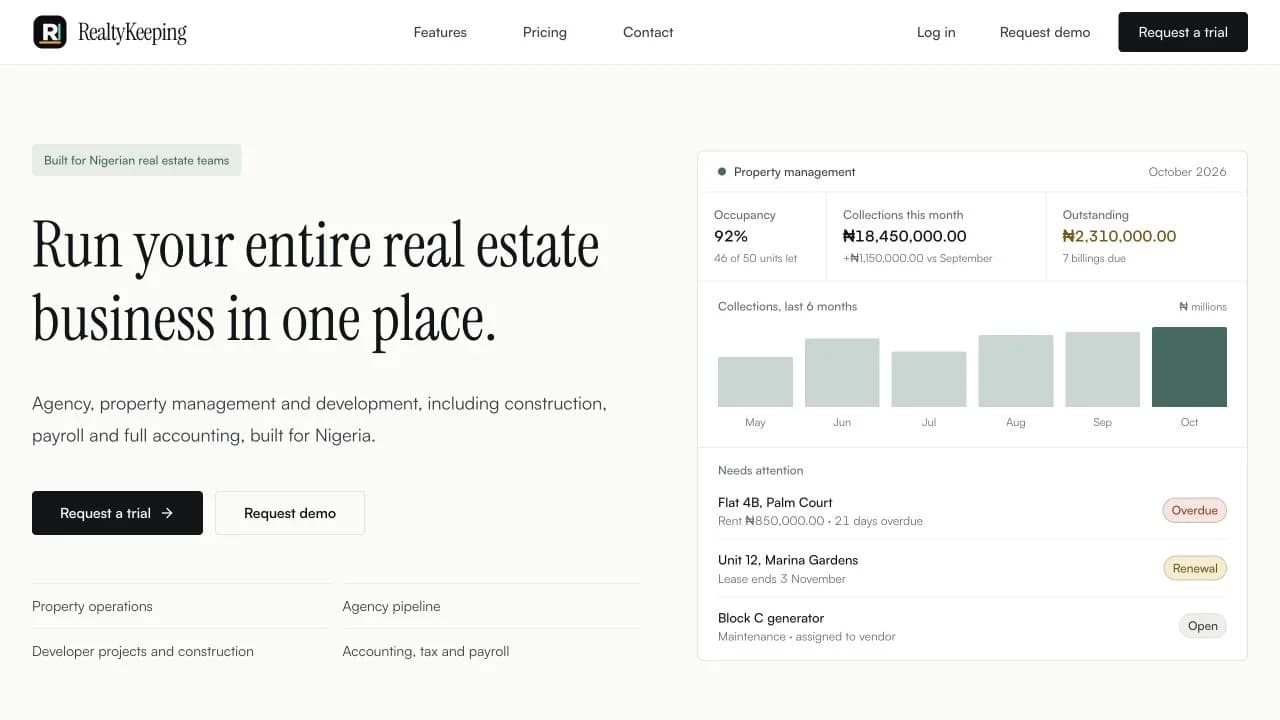Image resolution: width=1280 pixels, height=720 pixels.
Task: Click the green status dot beside Property management
Action: (722, 172)
